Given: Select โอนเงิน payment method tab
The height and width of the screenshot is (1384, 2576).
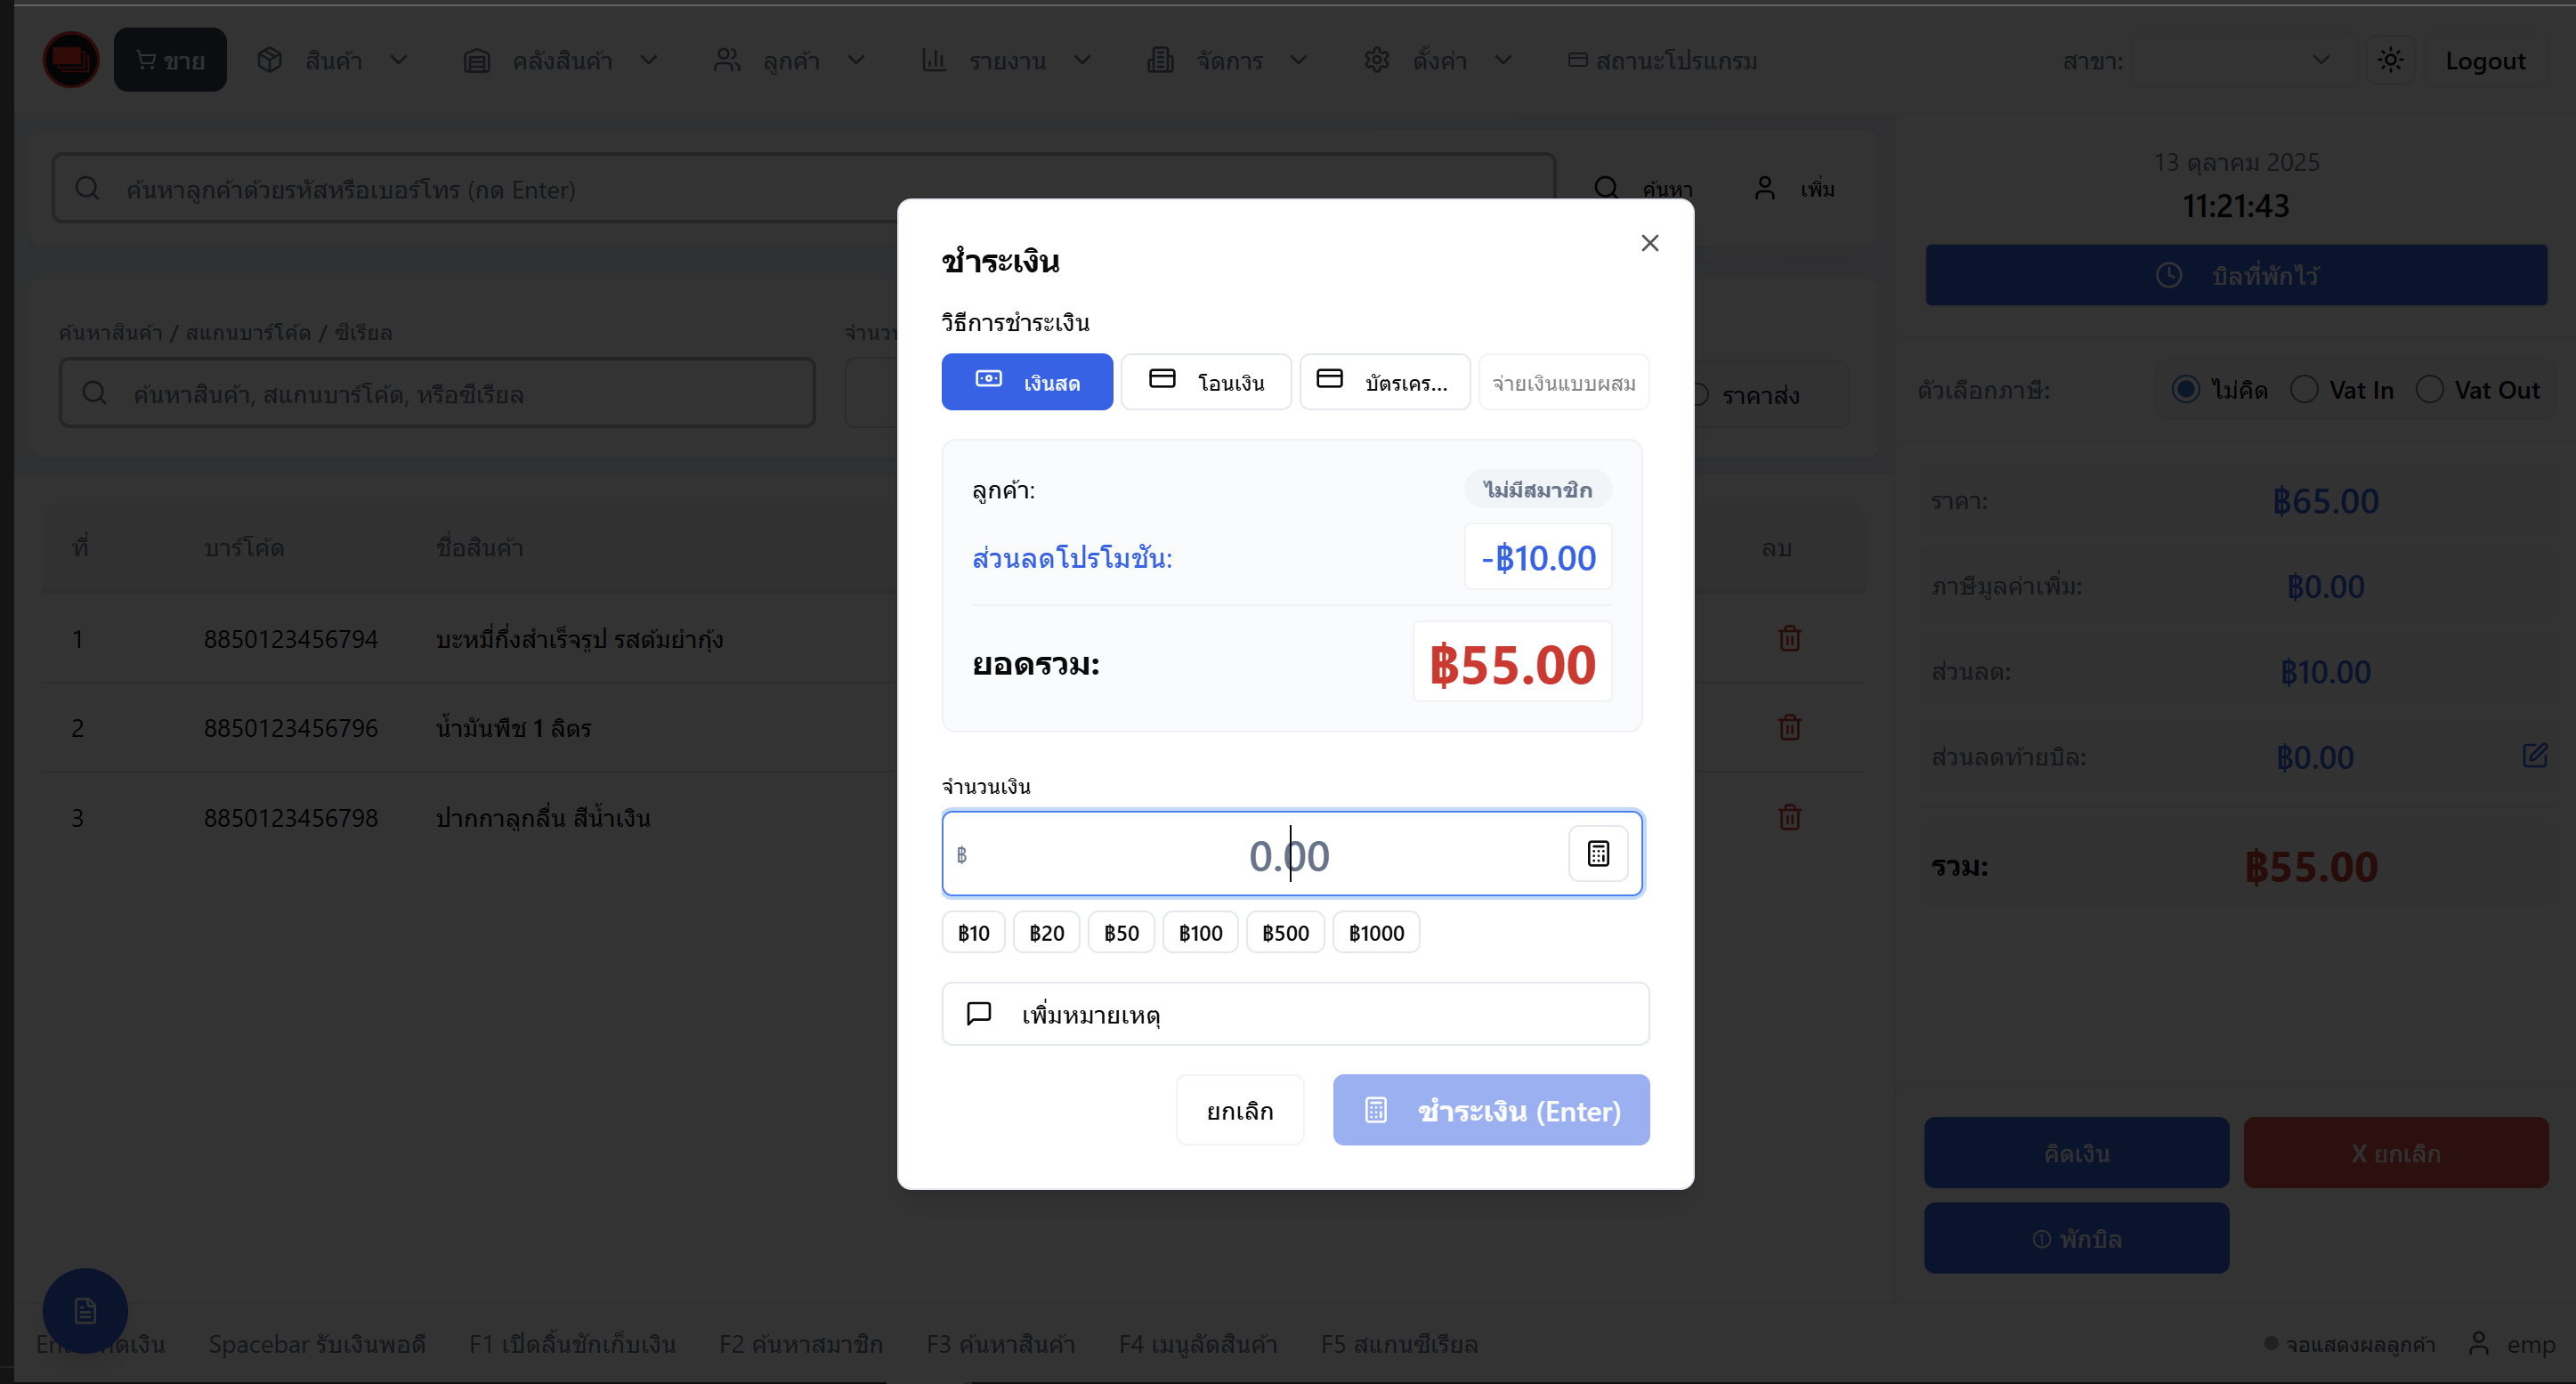Looking at the screenshot, I should click(x=1206, y=381).
